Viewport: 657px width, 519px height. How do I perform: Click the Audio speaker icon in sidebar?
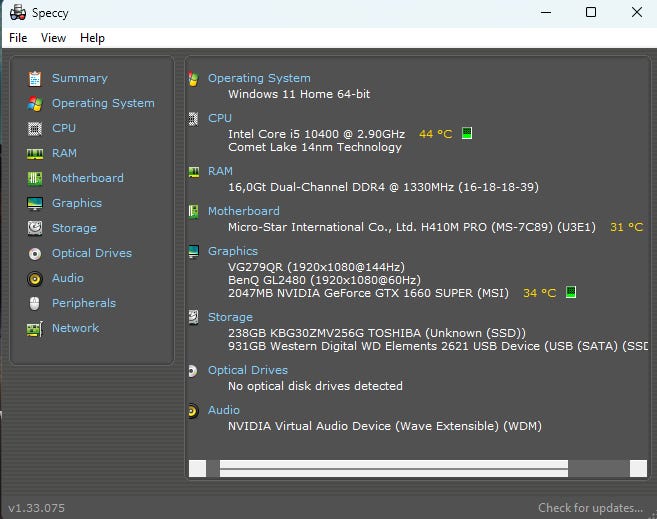coord(35,279)
